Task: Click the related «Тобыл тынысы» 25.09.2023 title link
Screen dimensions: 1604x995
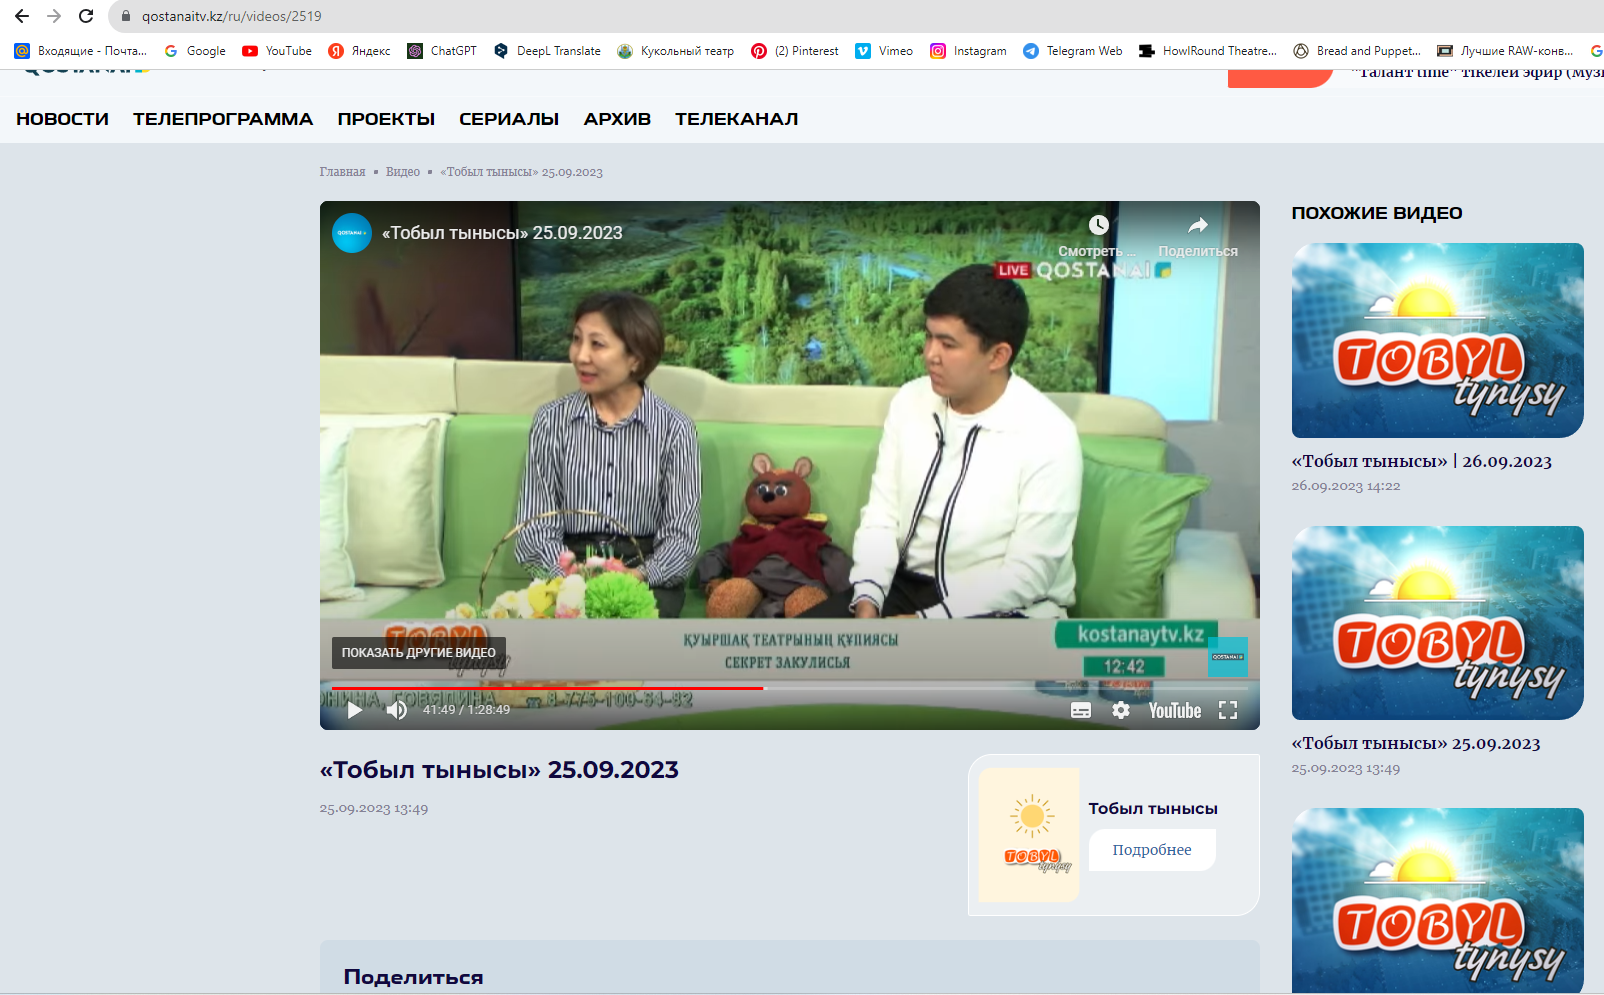Action: 1416,744
